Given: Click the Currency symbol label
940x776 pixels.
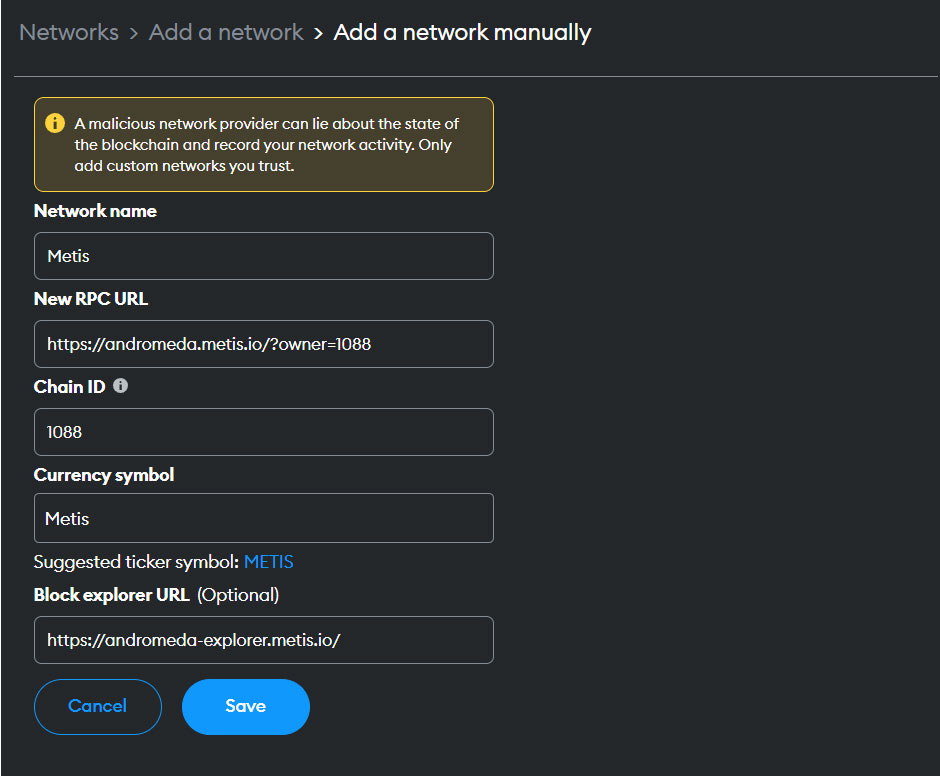Looking at the screenshot, I should [x=103, y=475].
